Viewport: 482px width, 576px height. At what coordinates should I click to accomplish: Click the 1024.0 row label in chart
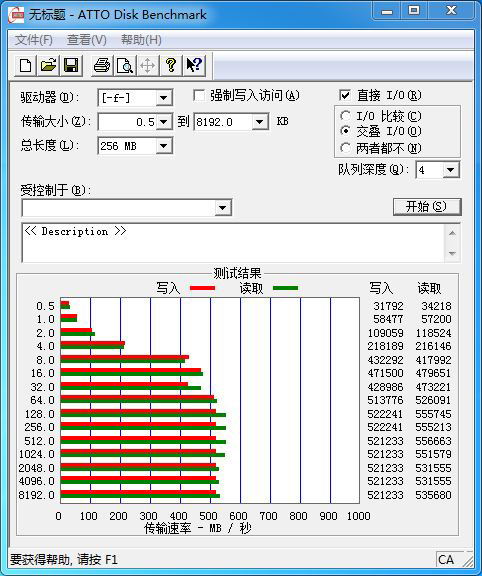tap(37, 454)
